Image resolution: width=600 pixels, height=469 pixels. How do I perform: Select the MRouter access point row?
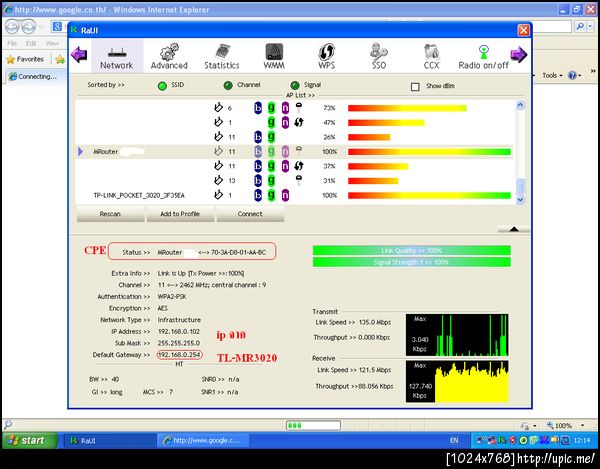[x=294, y=151]
